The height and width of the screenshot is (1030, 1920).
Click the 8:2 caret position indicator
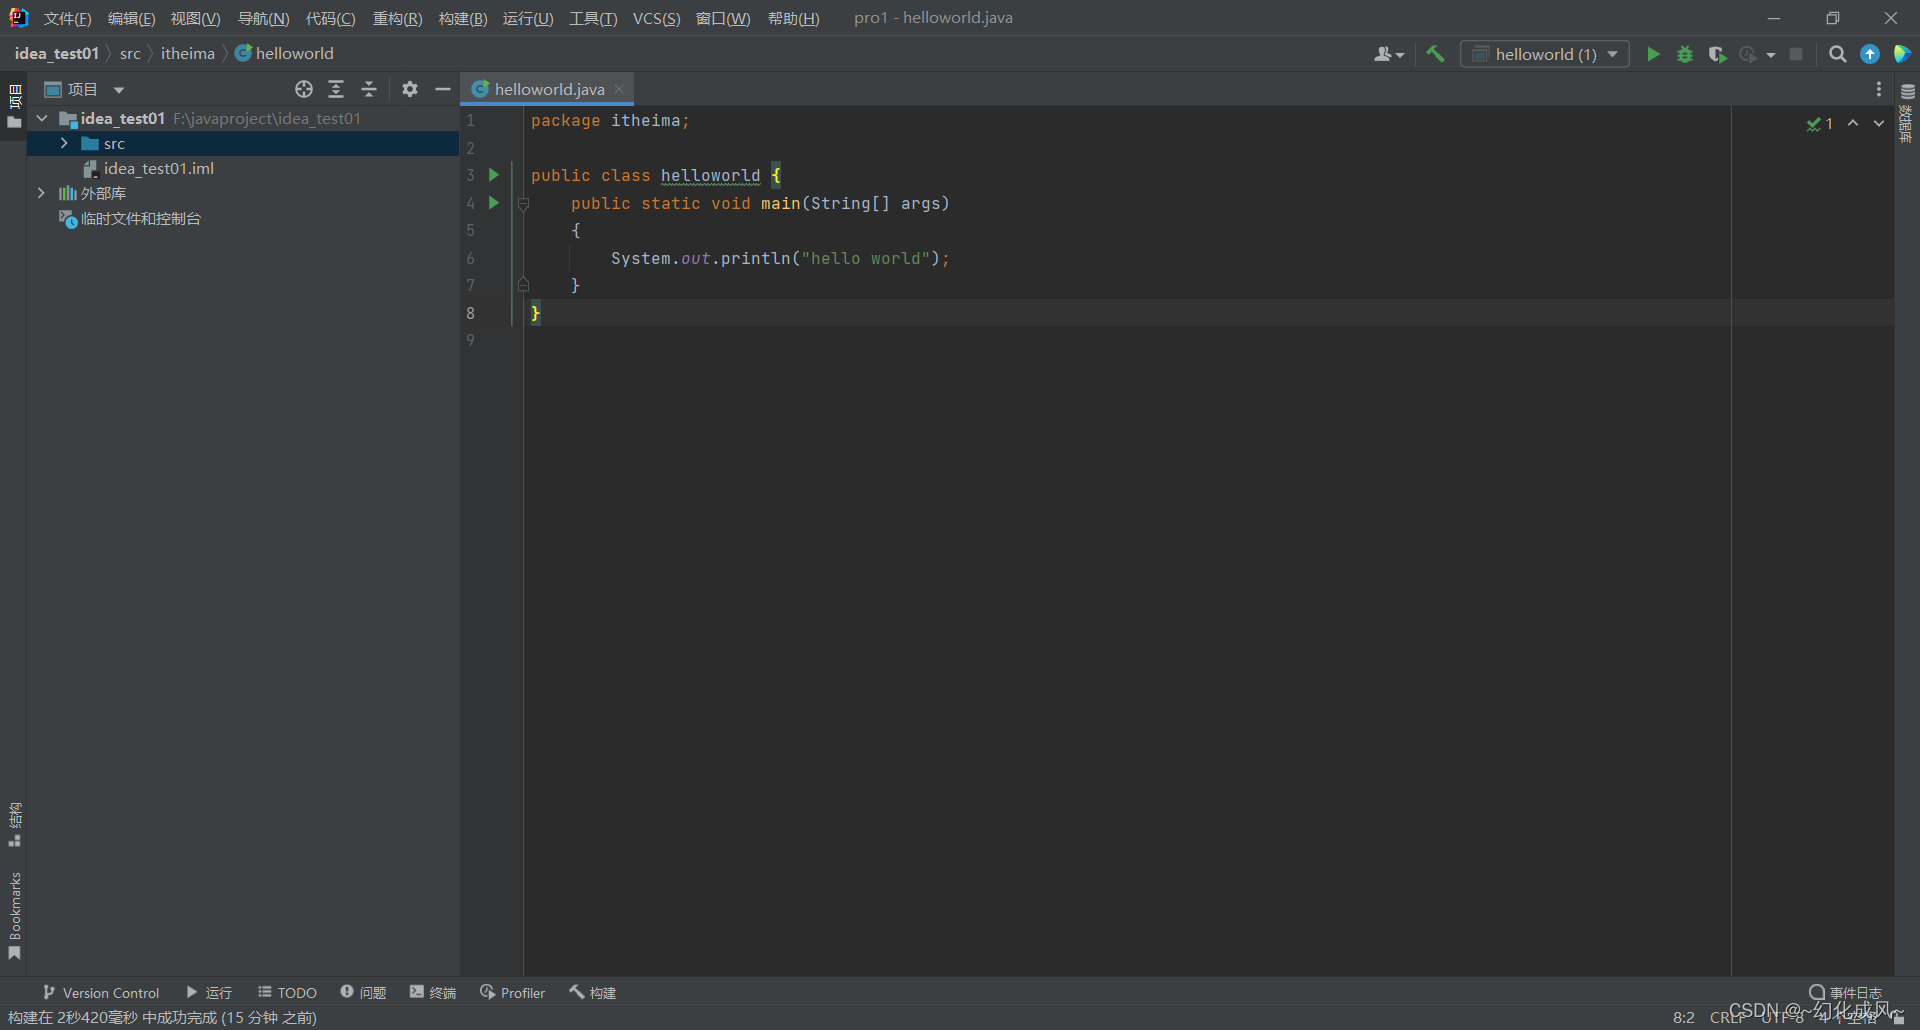coord(1684,1017)
